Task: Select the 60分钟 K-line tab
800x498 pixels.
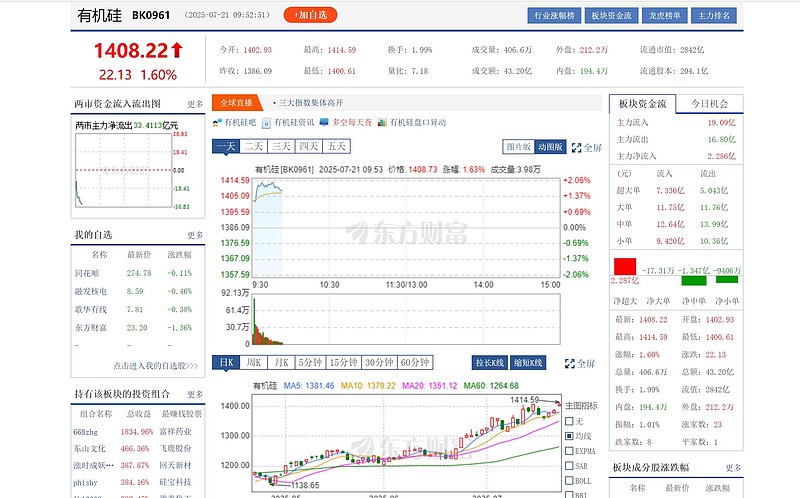Action: pyautogui.click(x=415, y=362)
